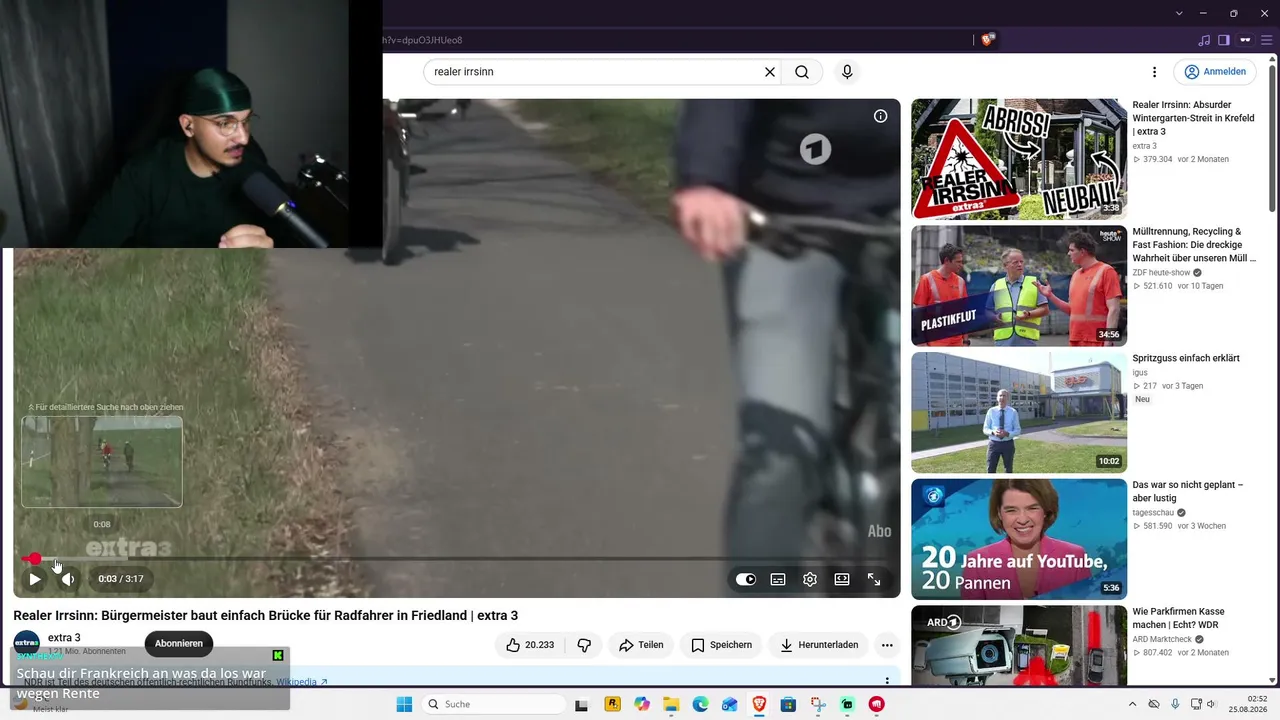Click the 0:03 / 3:17 time display
The width and height of the screenshot is (1280, 720).
121,579
